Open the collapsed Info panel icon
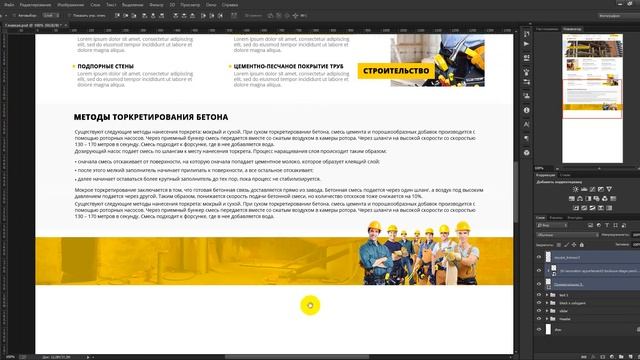Image resolution: width=640 pixels, height=360 pixels. tap(527, 110)
